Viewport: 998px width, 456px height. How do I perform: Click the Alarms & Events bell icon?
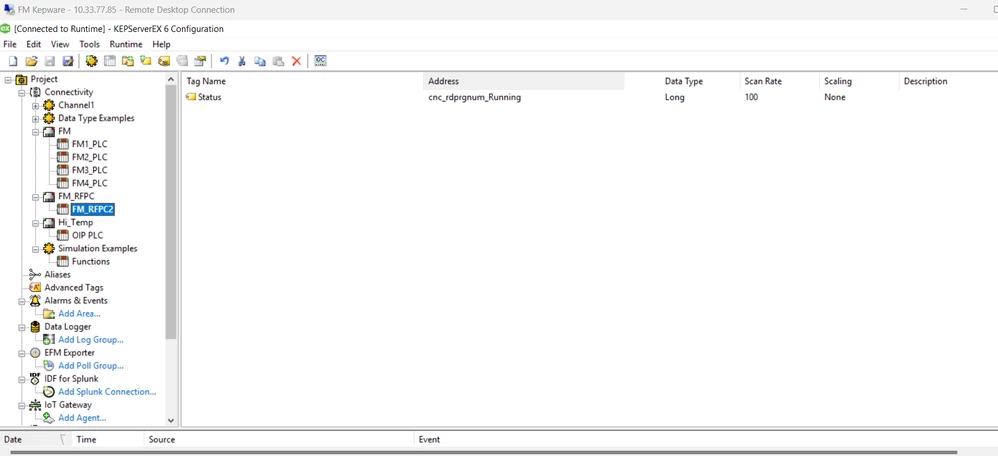click(35, 301)
